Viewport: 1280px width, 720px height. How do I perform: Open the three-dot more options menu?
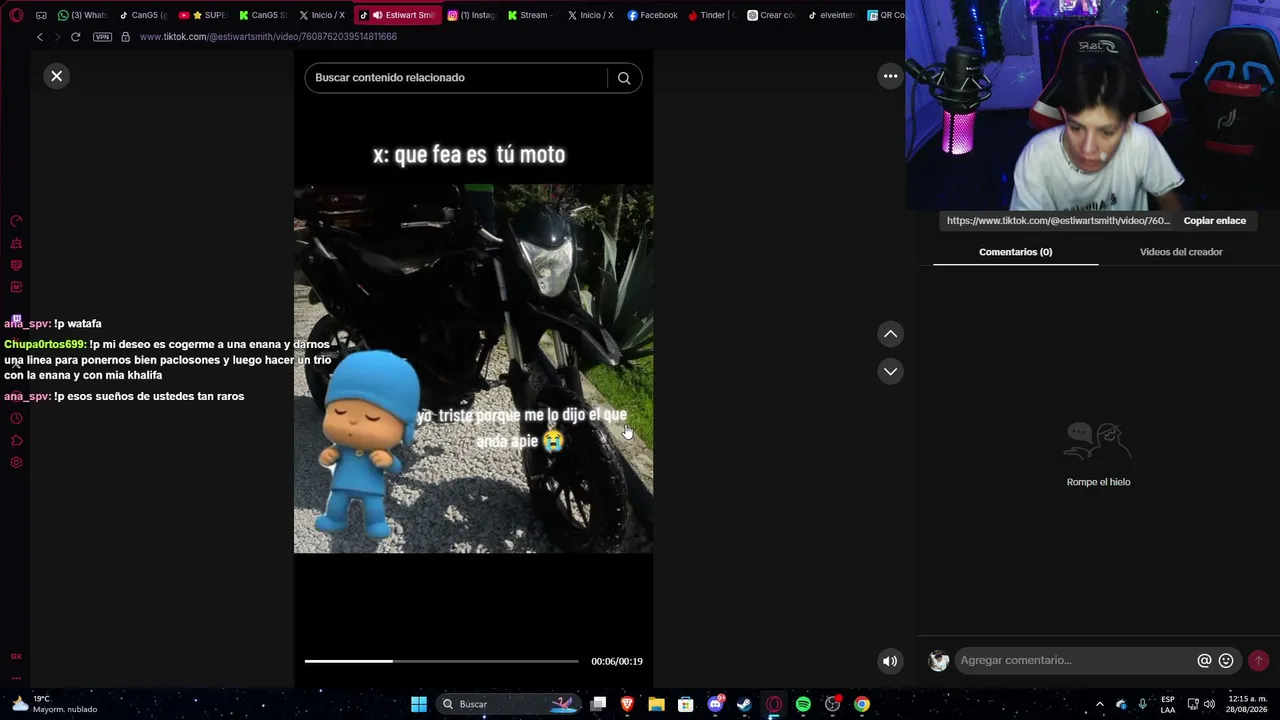coord(890,76)
